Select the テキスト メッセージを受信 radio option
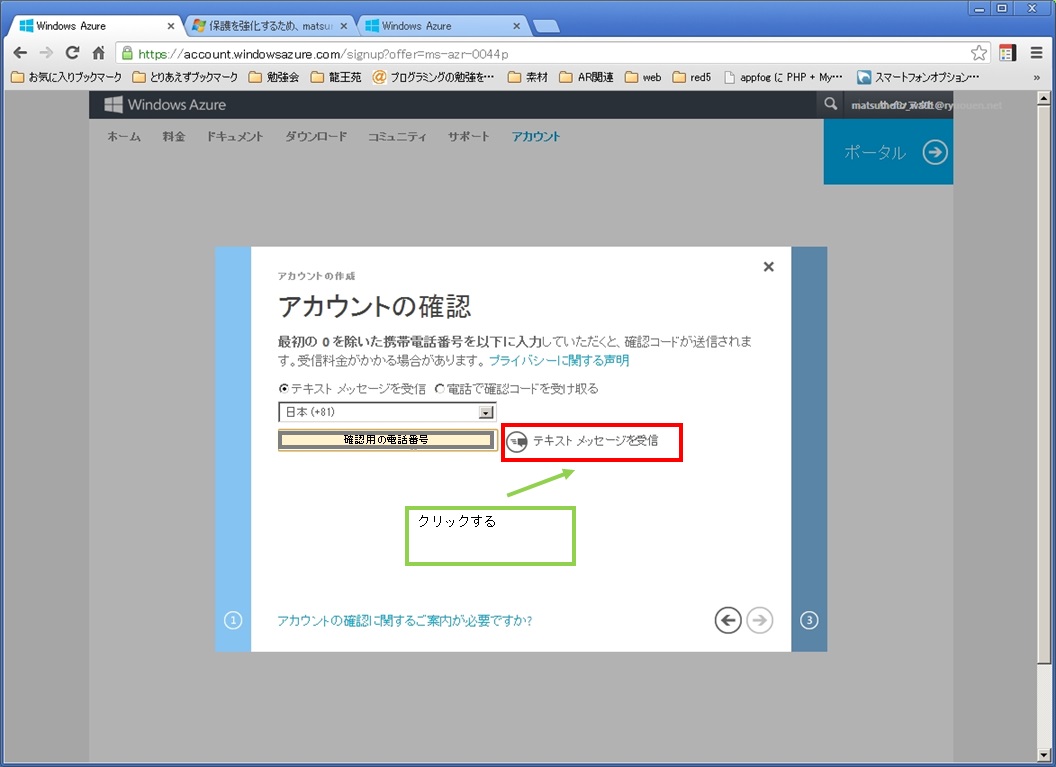This screenshot has width=1056, height=767. (284, 389)
